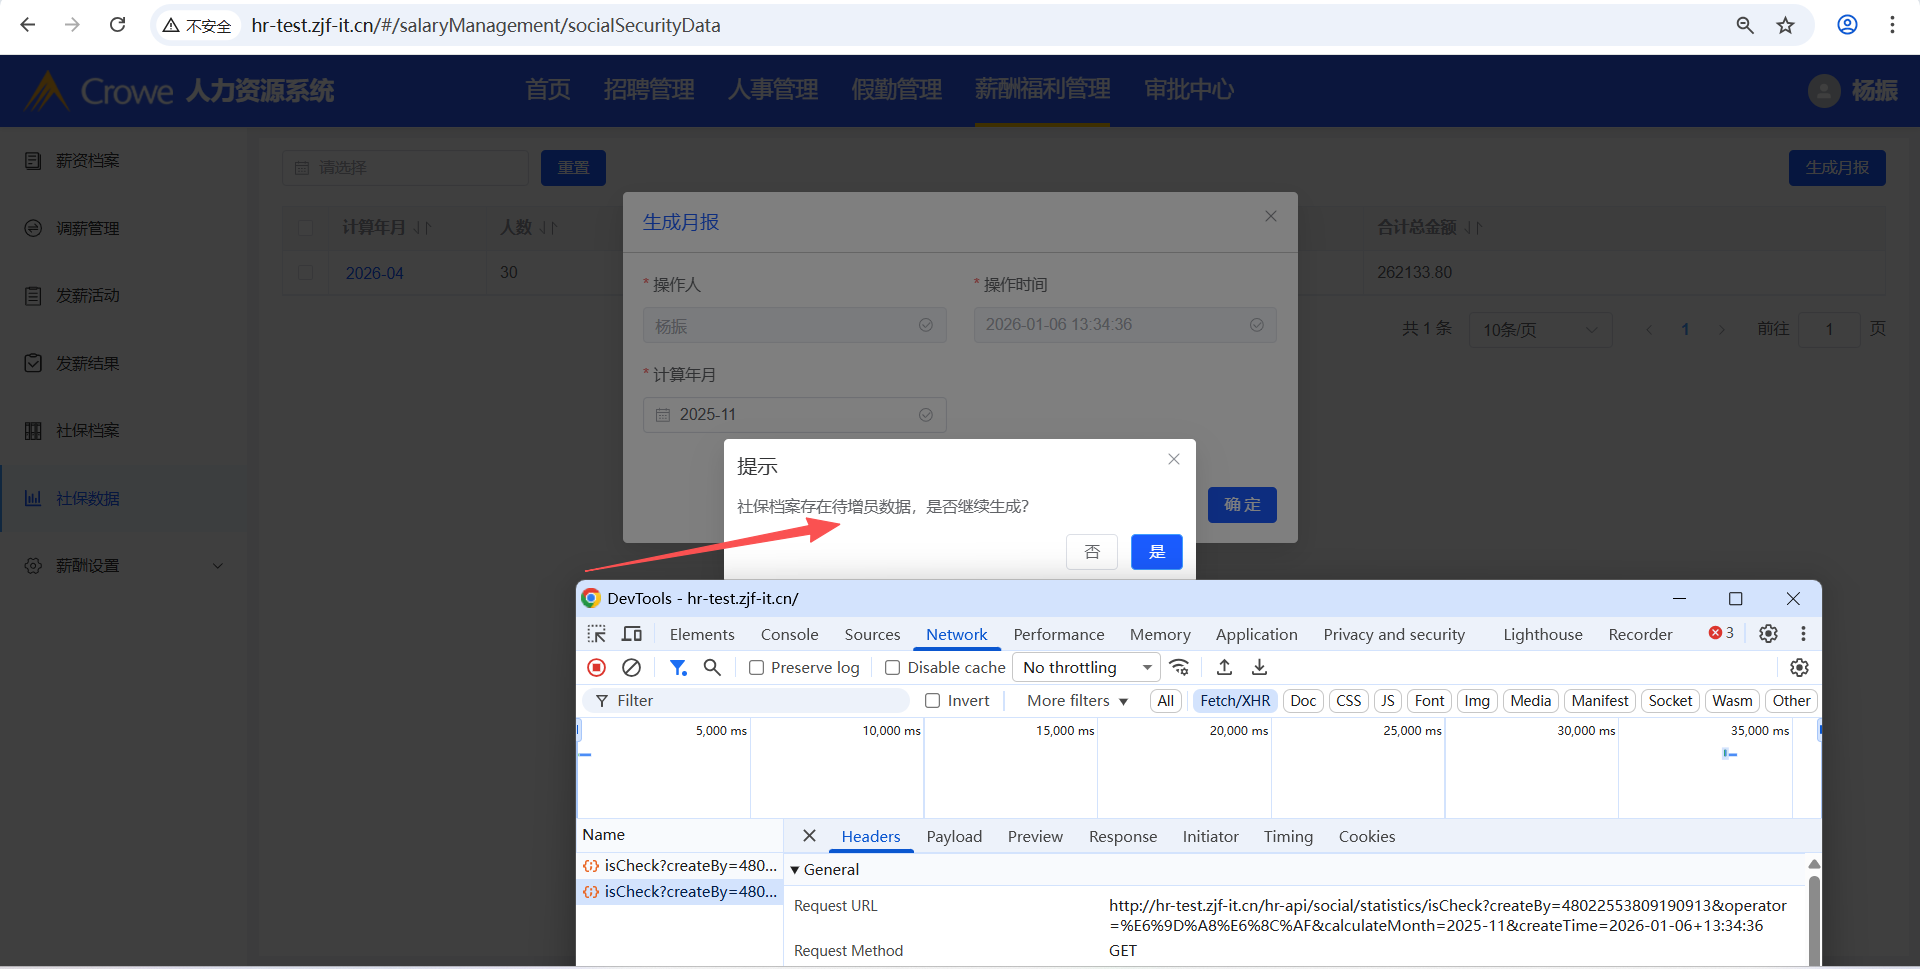Open the inspect element picker tool

(x=597, y=634)
